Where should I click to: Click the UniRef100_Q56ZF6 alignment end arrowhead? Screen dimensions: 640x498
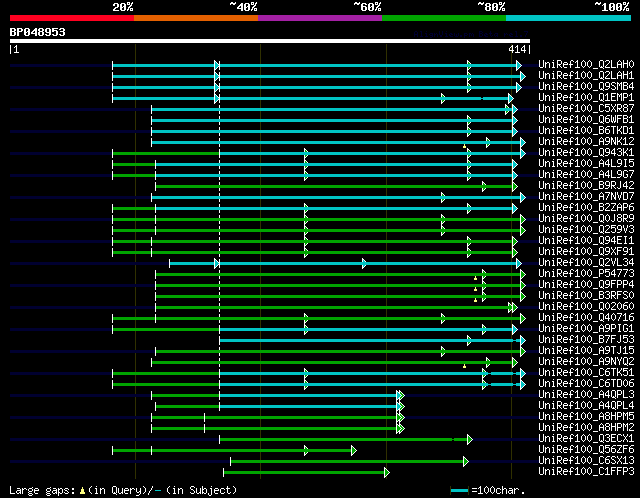click(353, 451)
